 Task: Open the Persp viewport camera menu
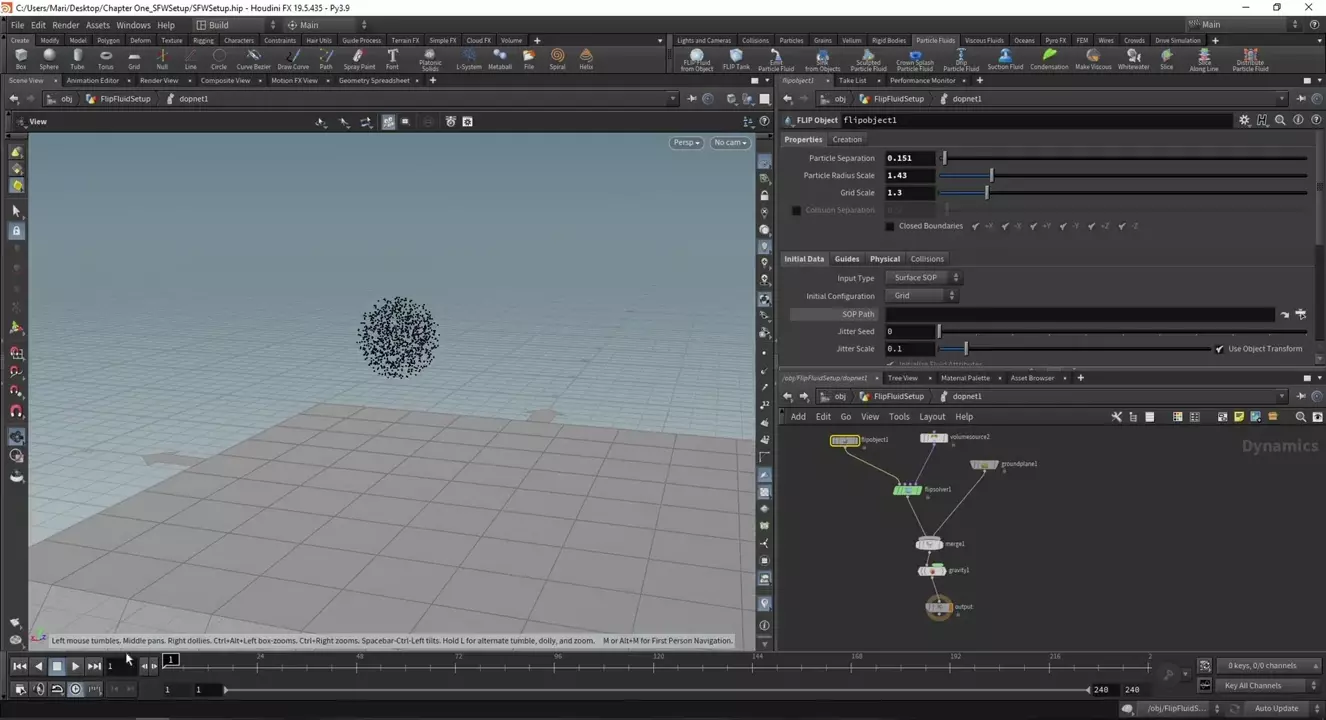point(686,143)
